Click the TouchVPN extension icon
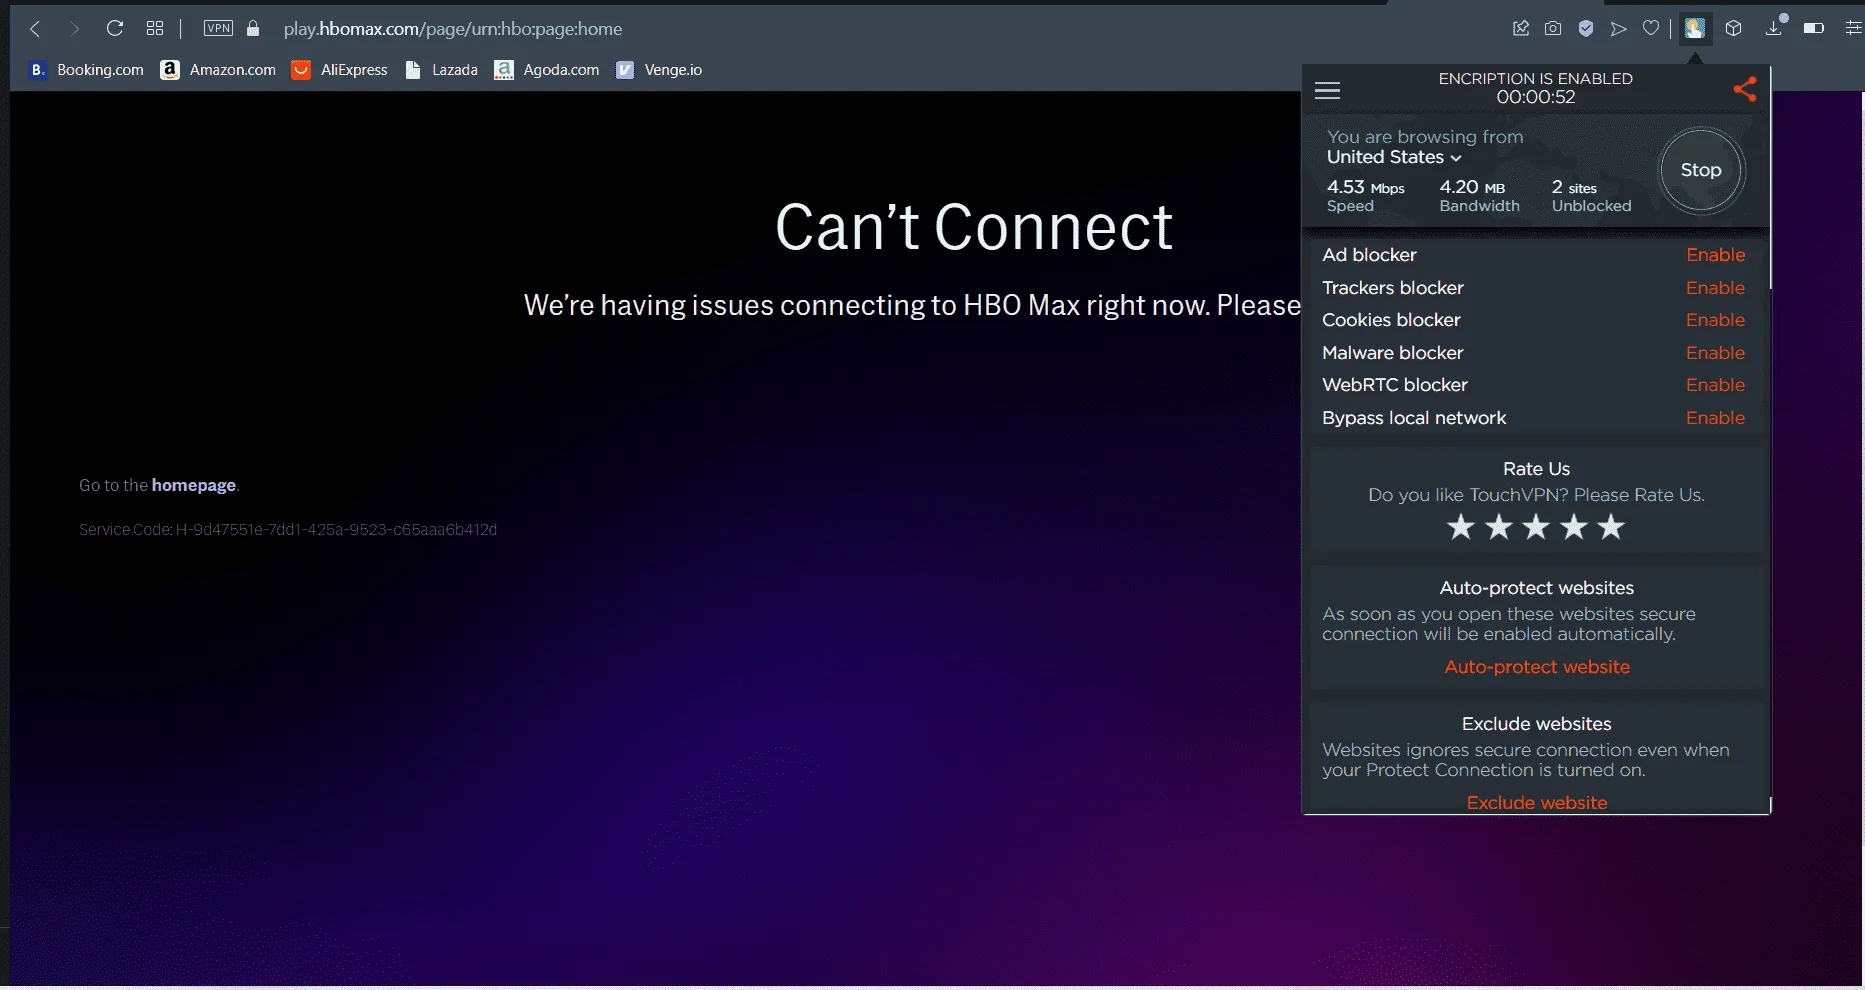 pos(1694,28)
